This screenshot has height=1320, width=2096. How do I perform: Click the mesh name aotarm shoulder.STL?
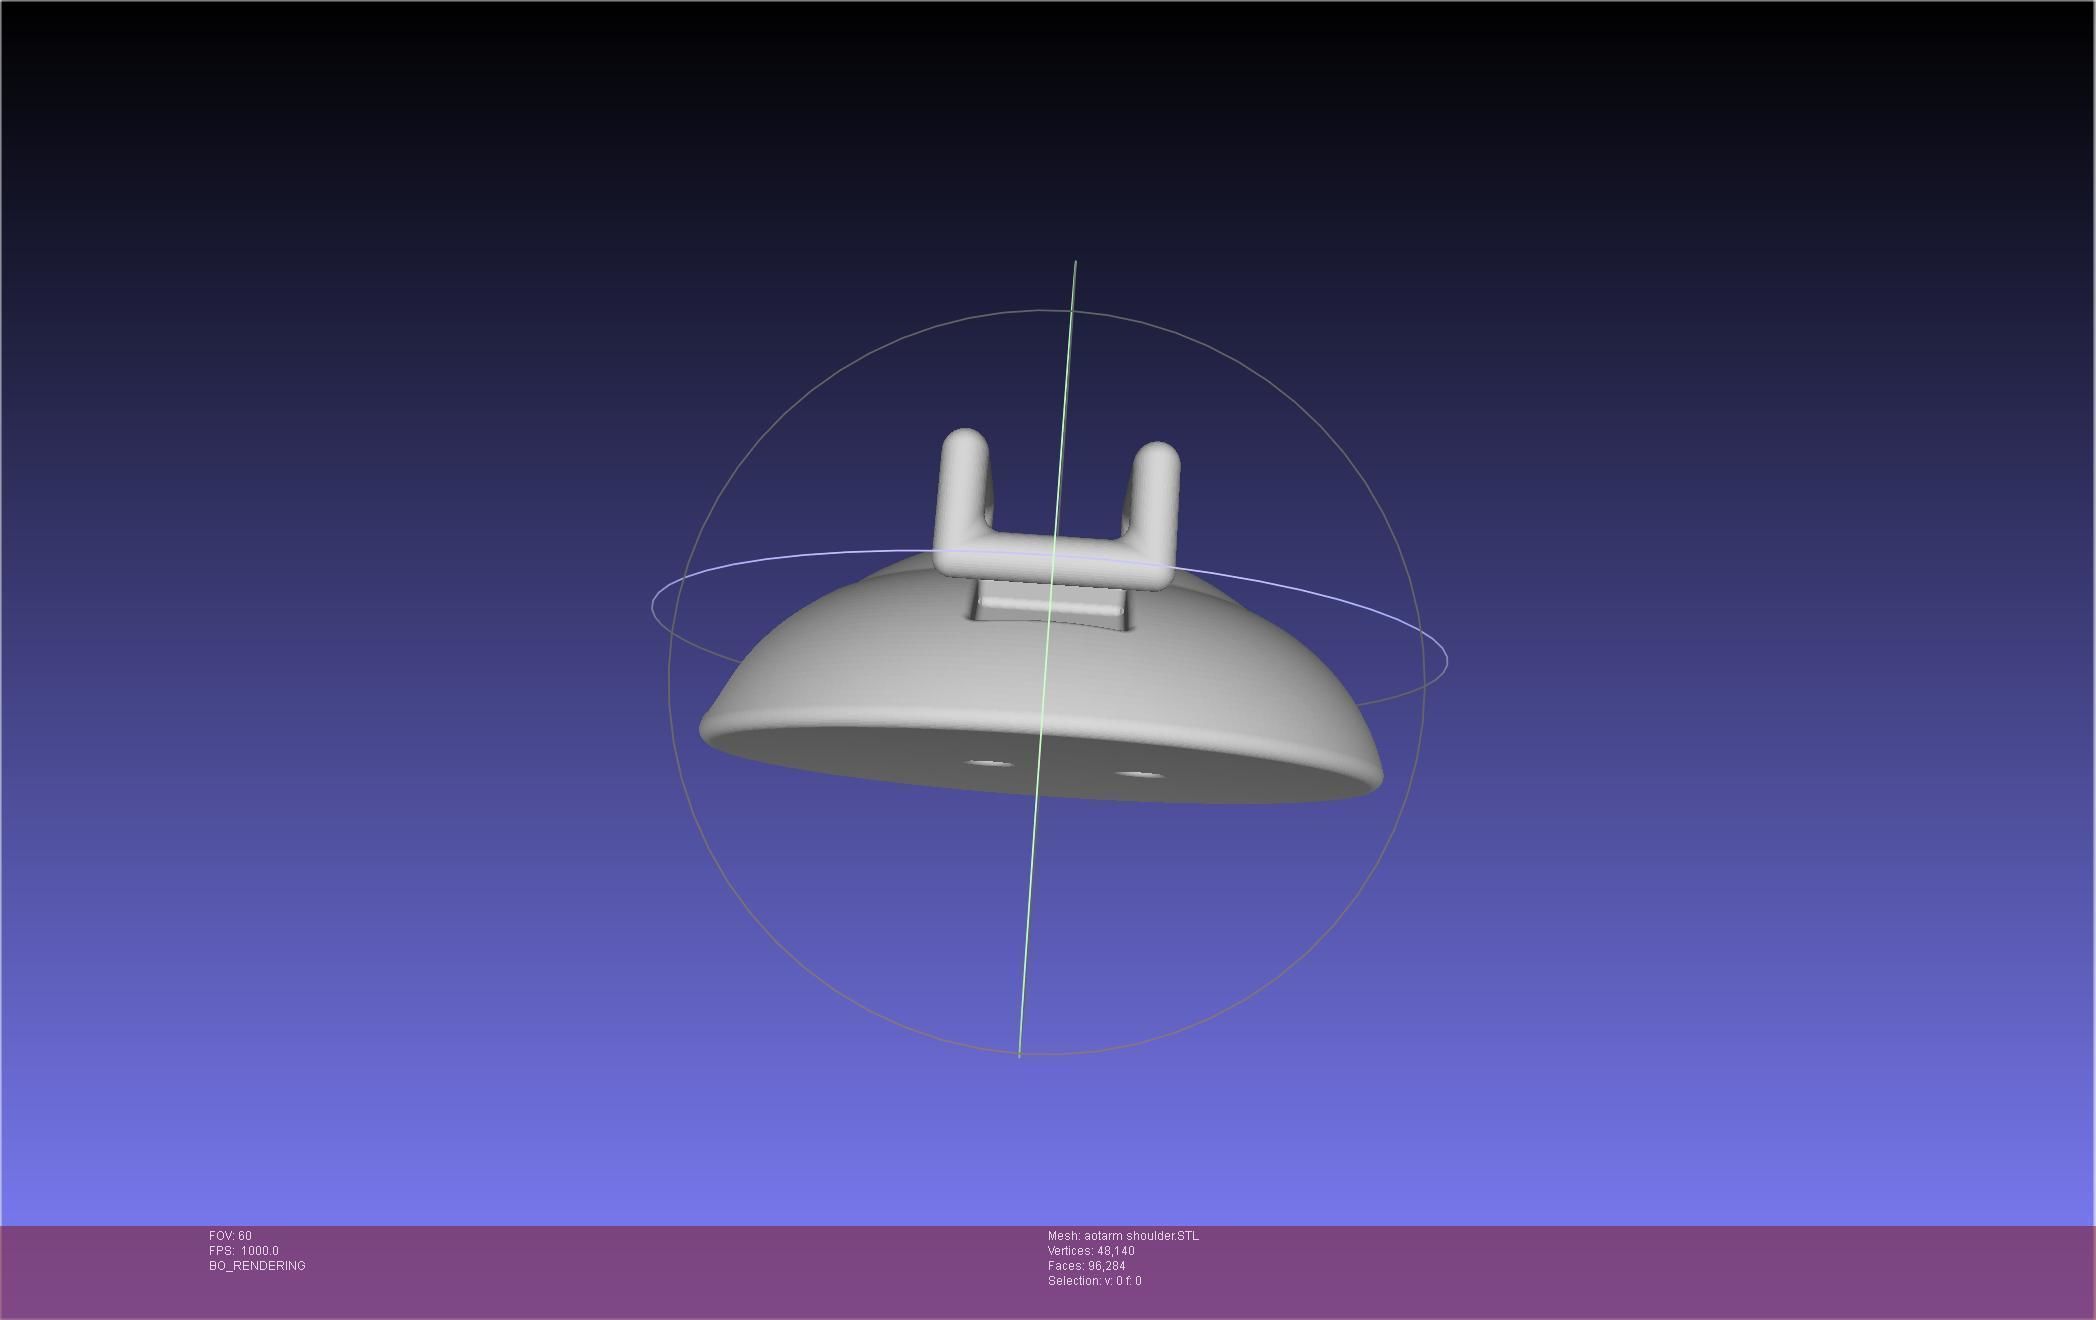click(x=1123, y=1236)
